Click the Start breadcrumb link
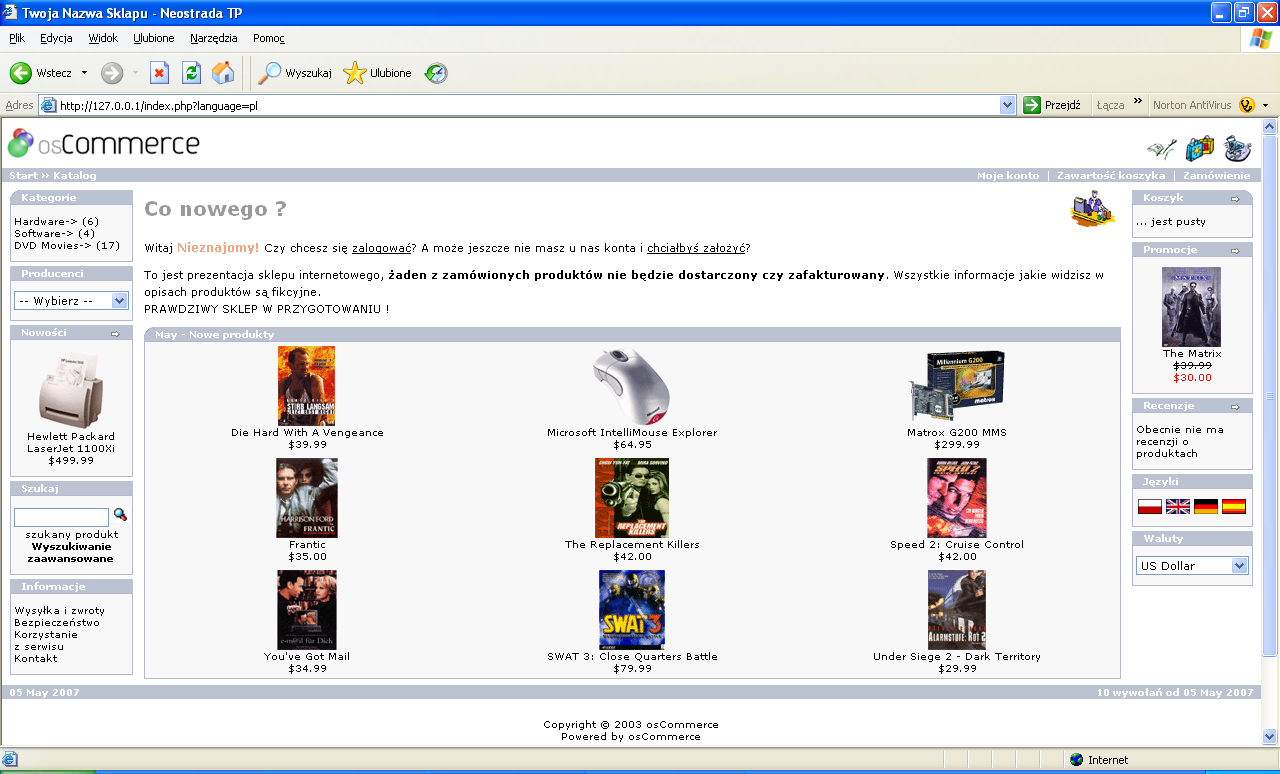This screenshot has height=774, width=1280. tap(23, 175)
